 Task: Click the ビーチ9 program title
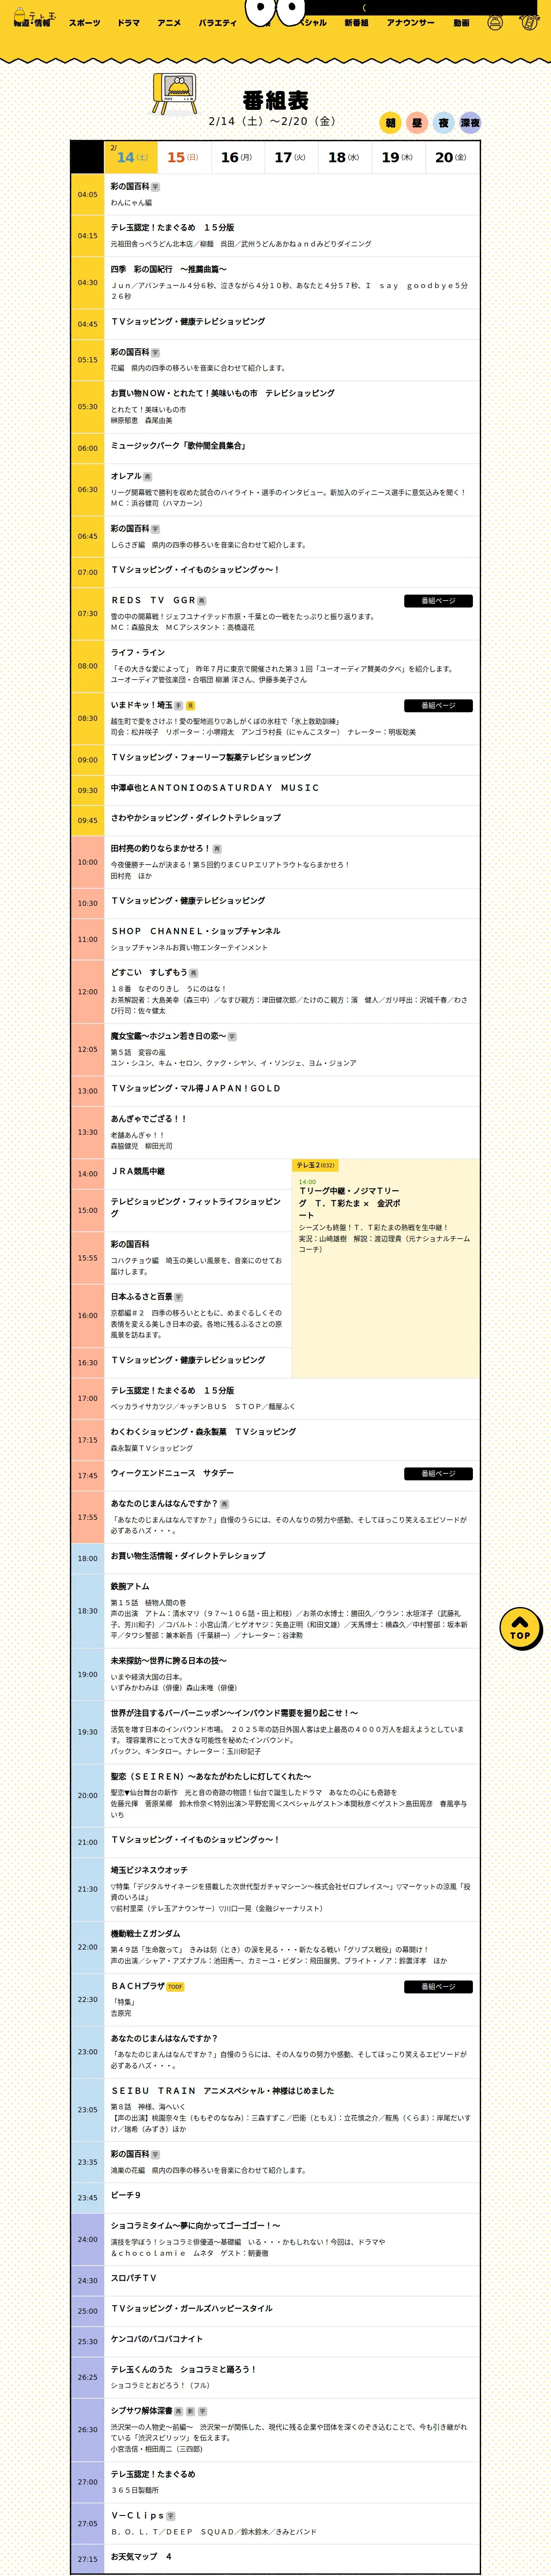tap(126, 2196)
